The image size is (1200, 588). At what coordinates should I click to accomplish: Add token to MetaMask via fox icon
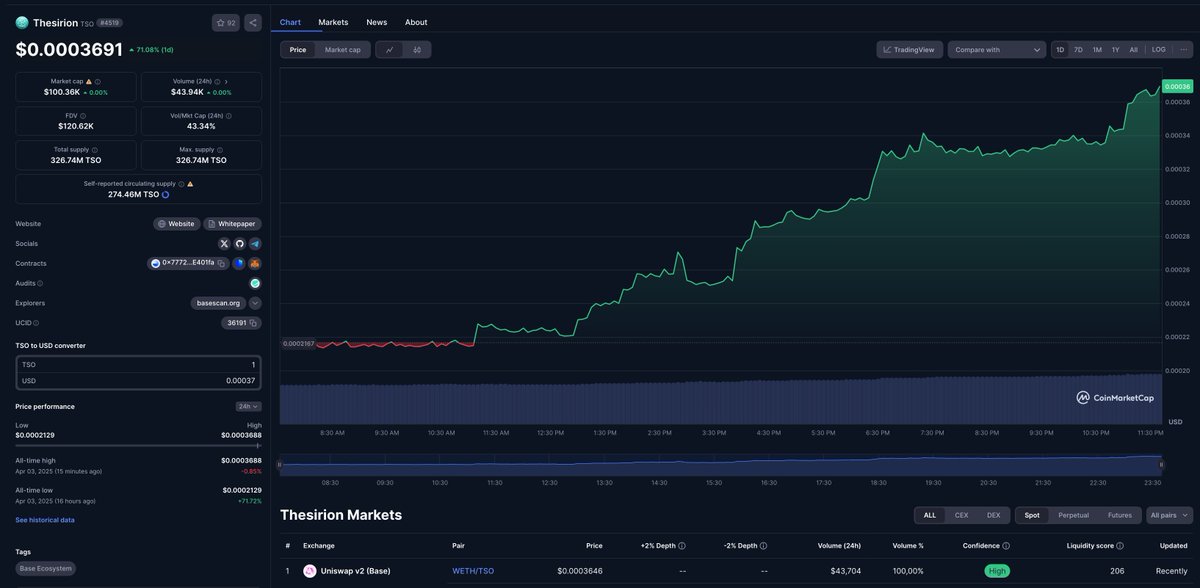(x=255, y=263)
